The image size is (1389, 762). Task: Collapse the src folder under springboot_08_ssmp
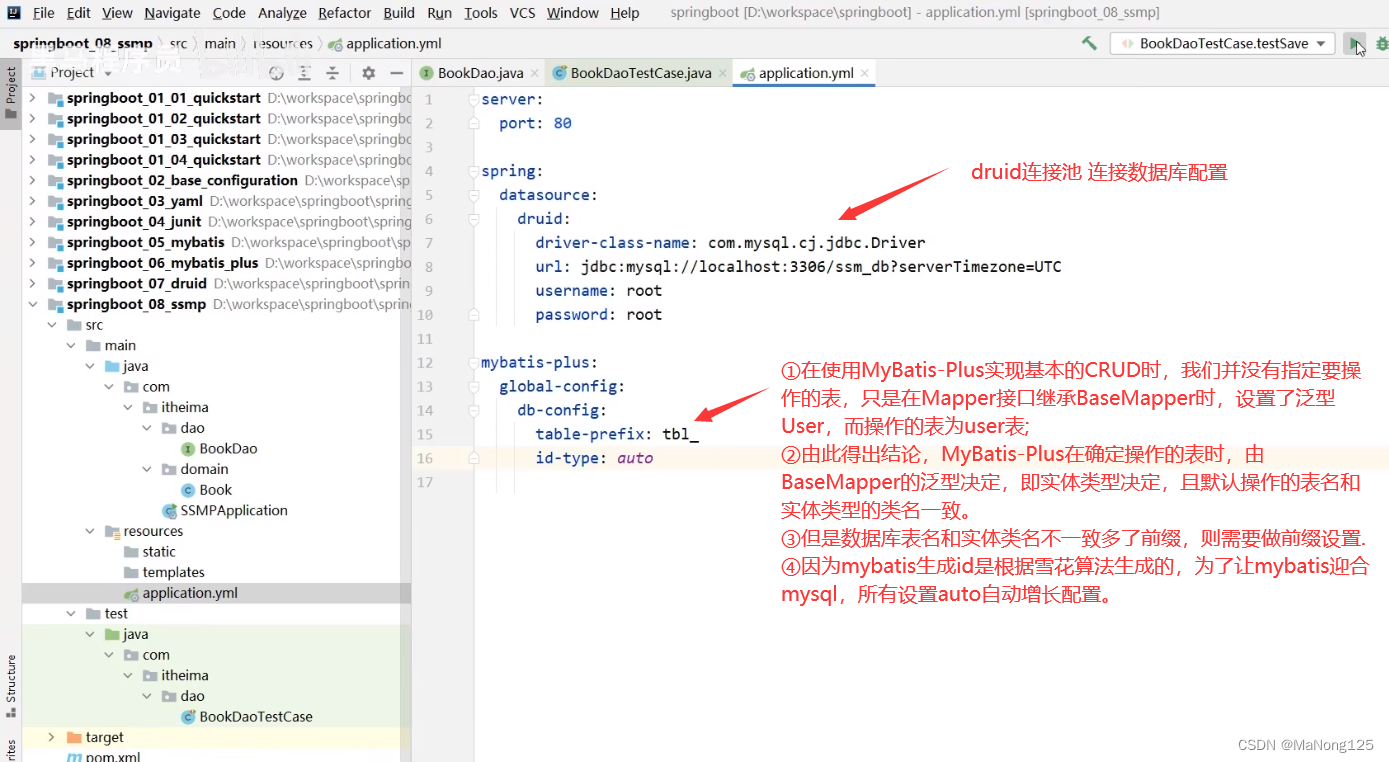[x=52, y=325]
